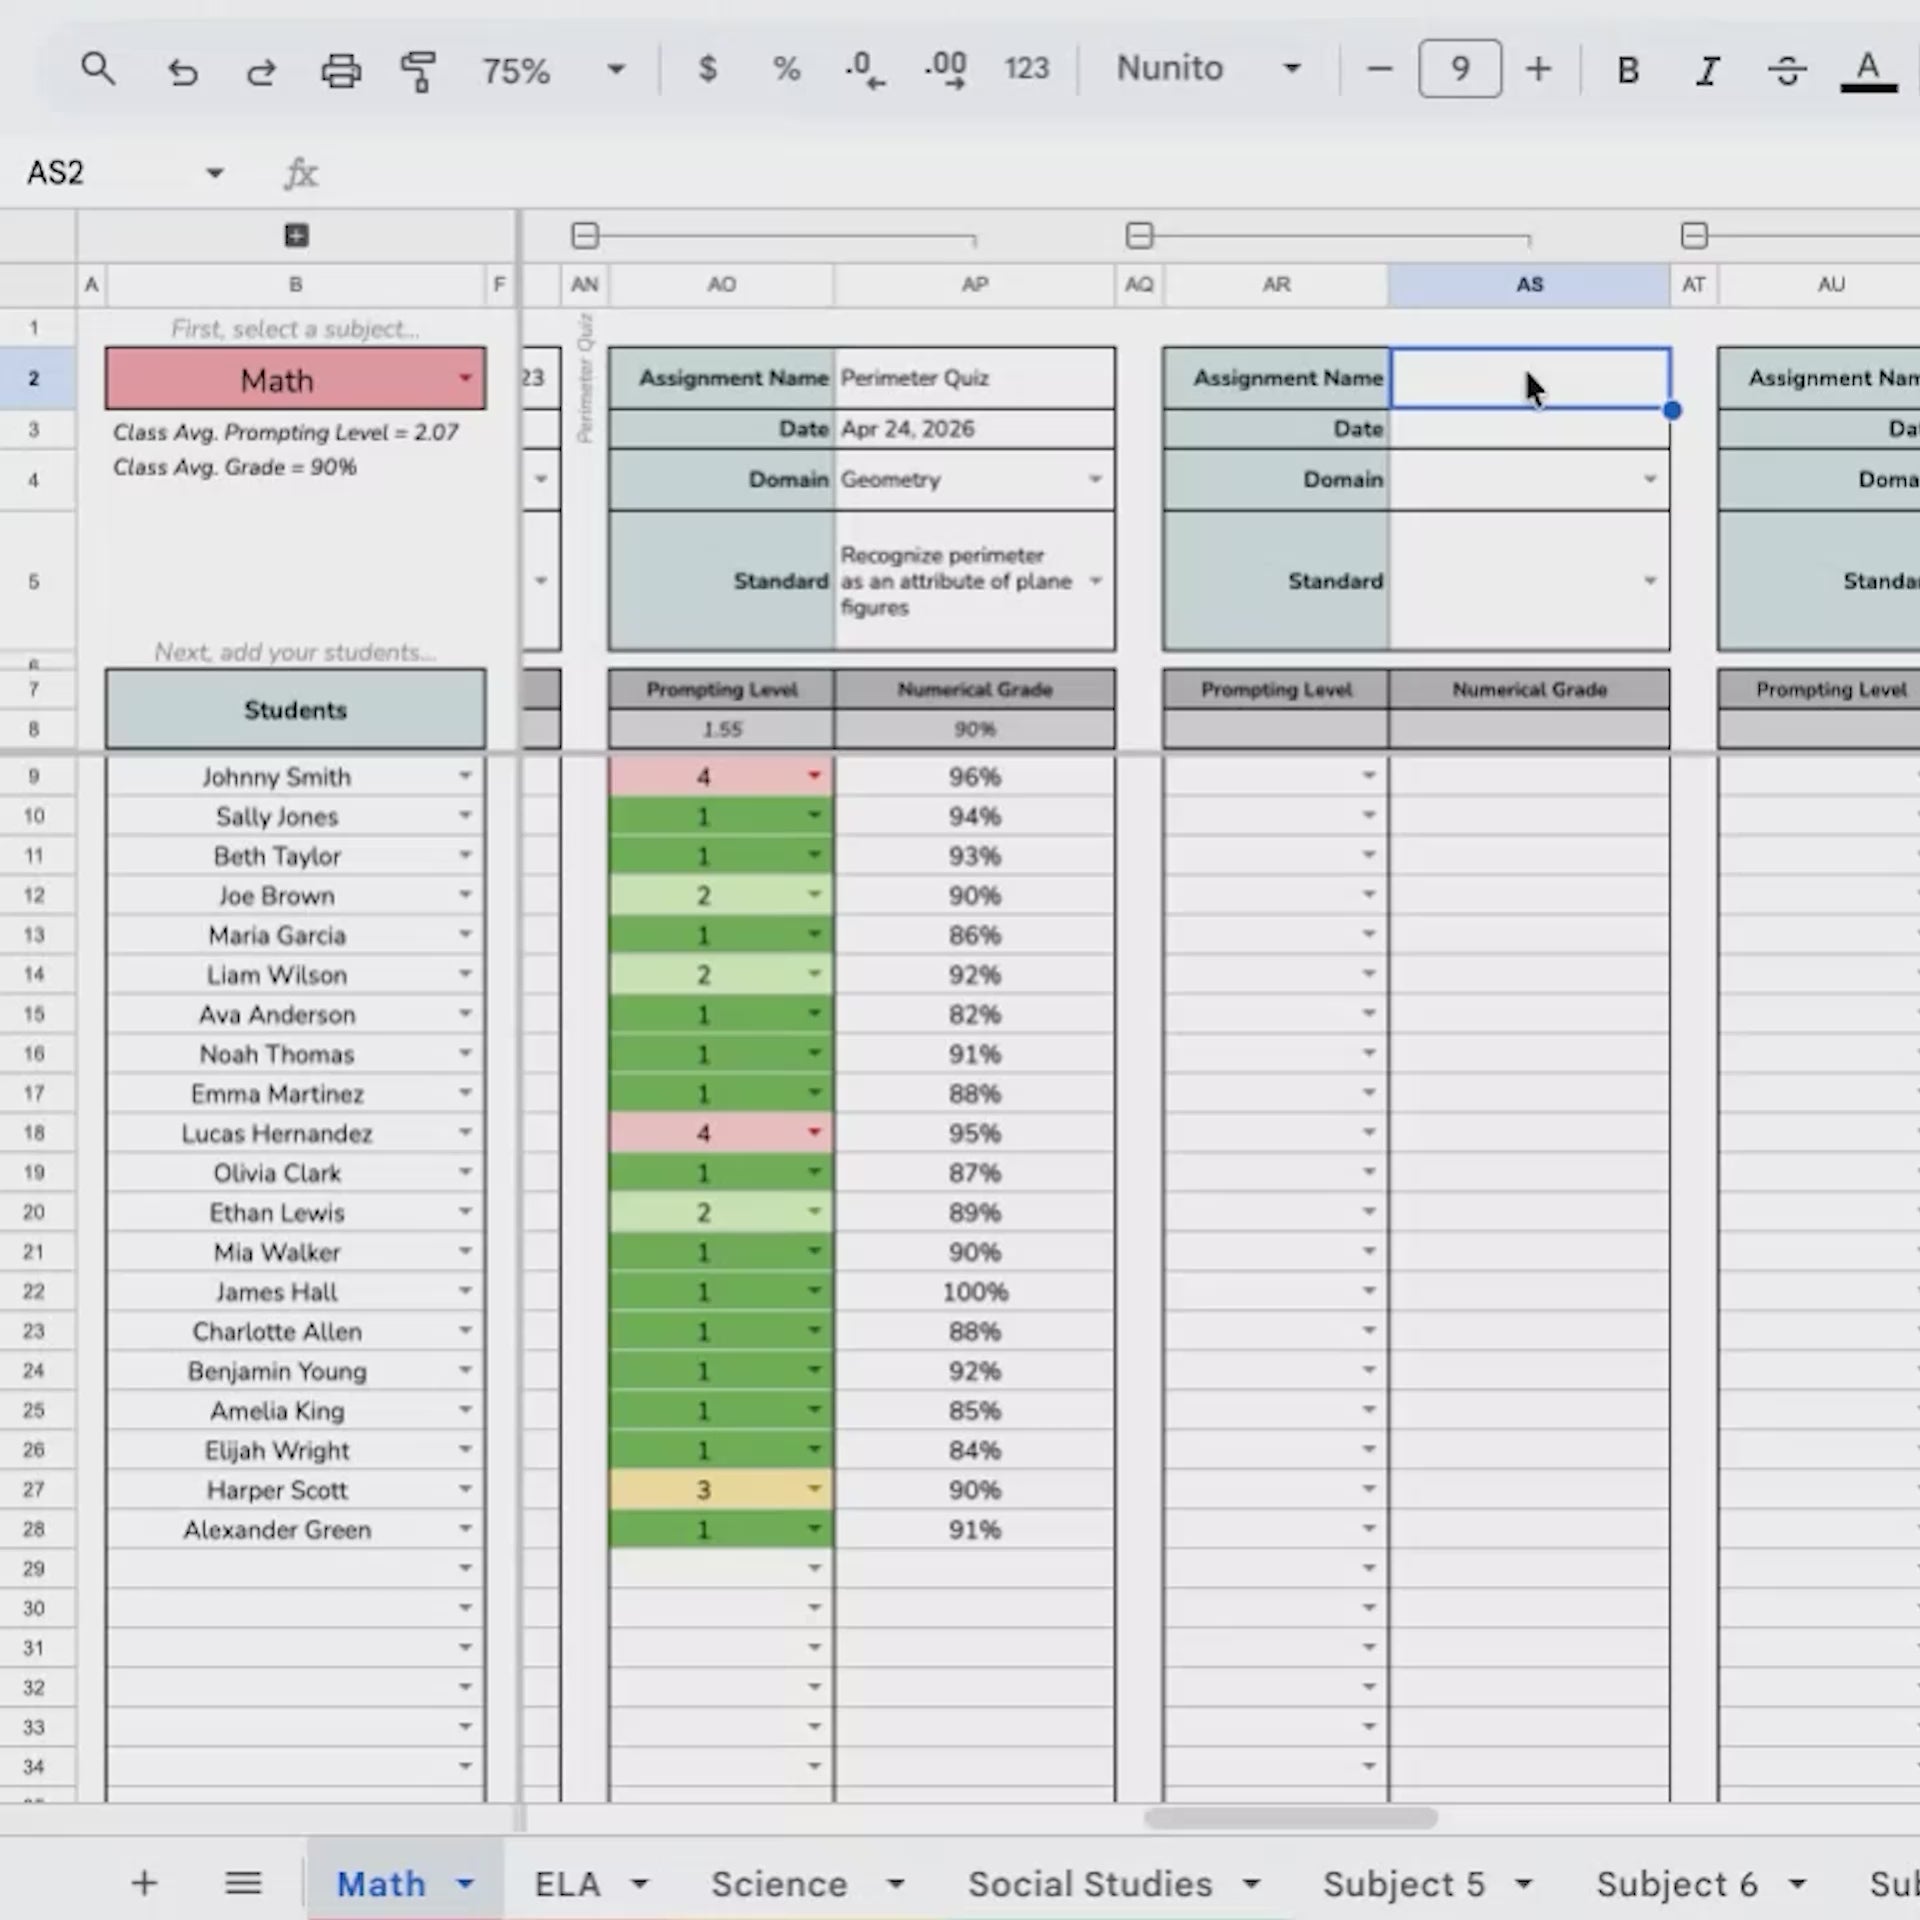Click the font size input field
Image resolution: width=1920 pixels, height=1920 pixels.
pyautogui.click(x=1459, y=69)
